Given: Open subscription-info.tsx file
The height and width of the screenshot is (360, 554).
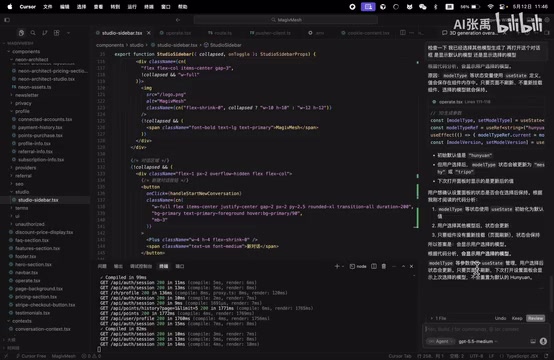Looking at the screenshot, I should tap(41, 160).
